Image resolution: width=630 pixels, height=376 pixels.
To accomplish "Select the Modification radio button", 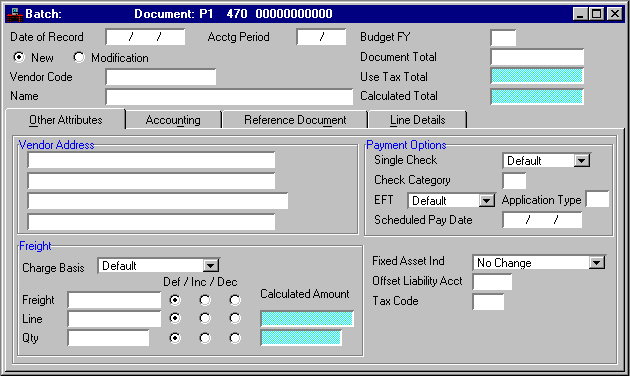I will [x=79, y=57].
